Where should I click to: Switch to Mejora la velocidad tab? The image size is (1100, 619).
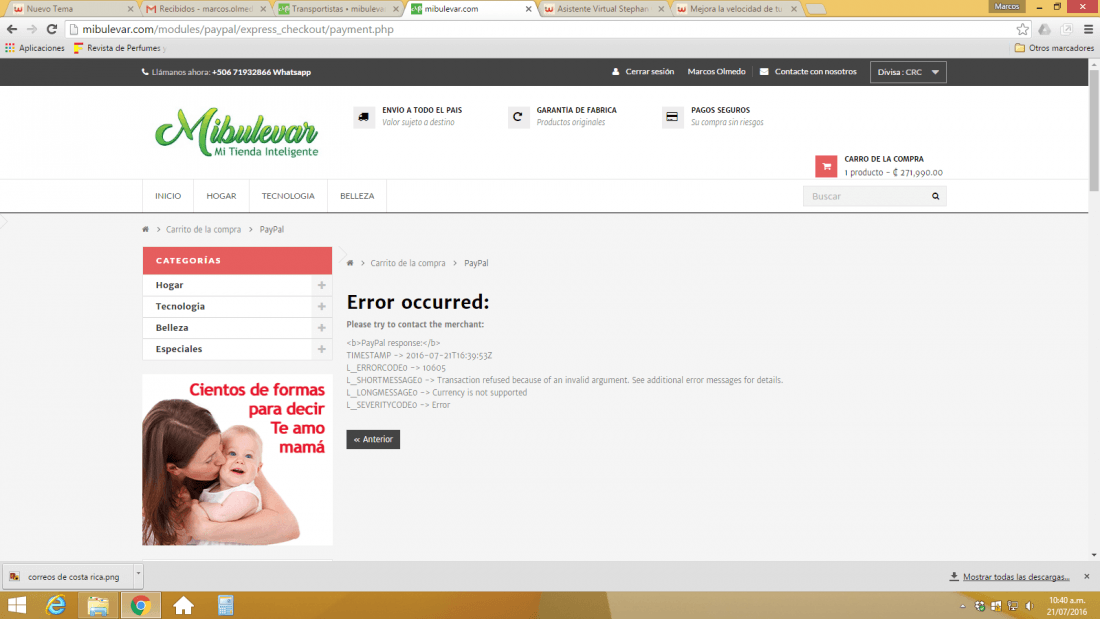[735, 9]
